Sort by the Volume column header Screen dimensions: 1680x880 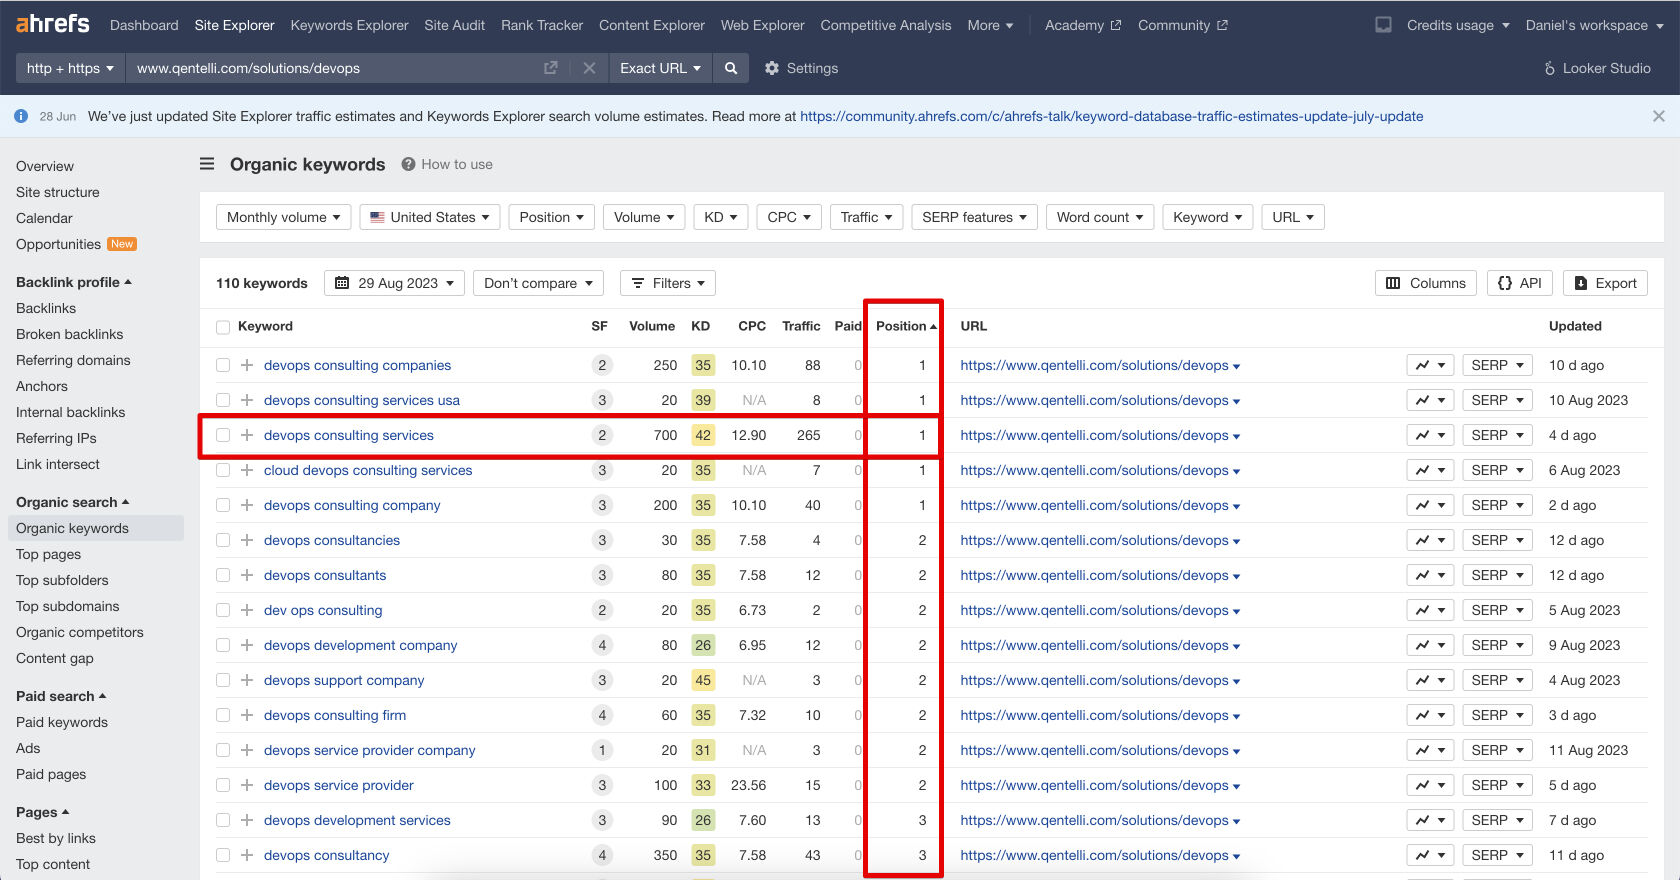point(652,326)
